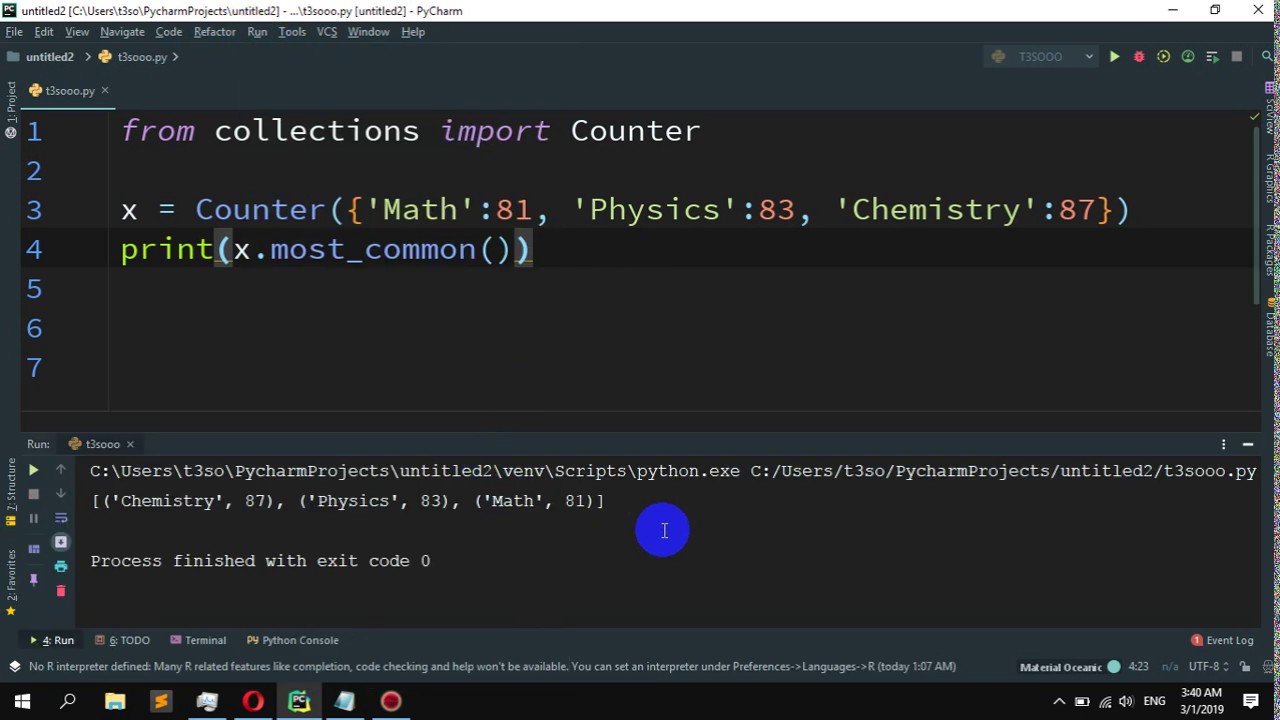
Task: Open Run panel options menu (three dots)
Action: pyautogui.click(x=1223, y=444)
